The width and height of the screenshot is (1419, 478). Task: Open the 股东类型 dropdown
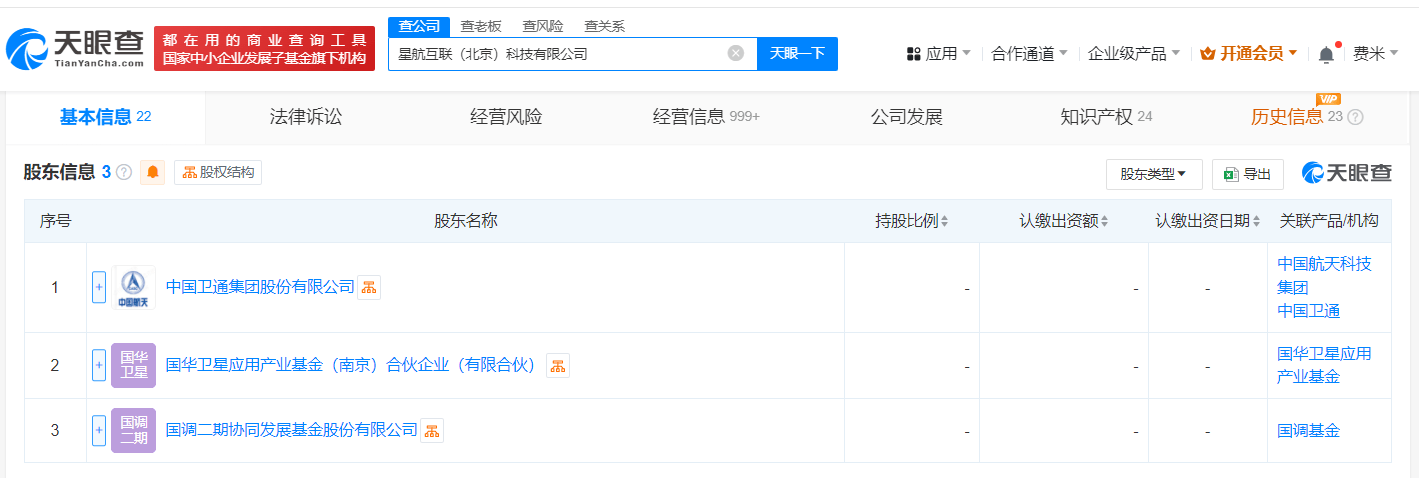(x=1154, y=174)
